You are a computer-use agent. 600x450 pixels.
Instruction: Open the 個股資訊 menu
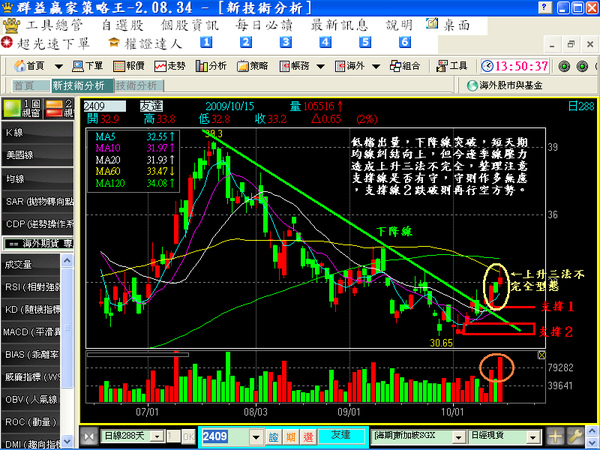pos(189,25)
